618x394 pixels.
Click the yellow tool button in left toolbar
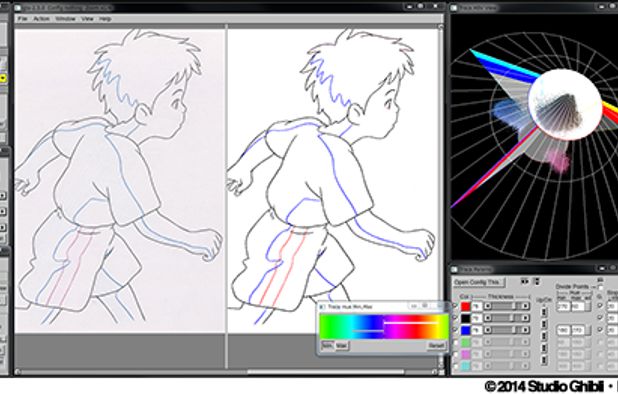(x=3, y=78)
